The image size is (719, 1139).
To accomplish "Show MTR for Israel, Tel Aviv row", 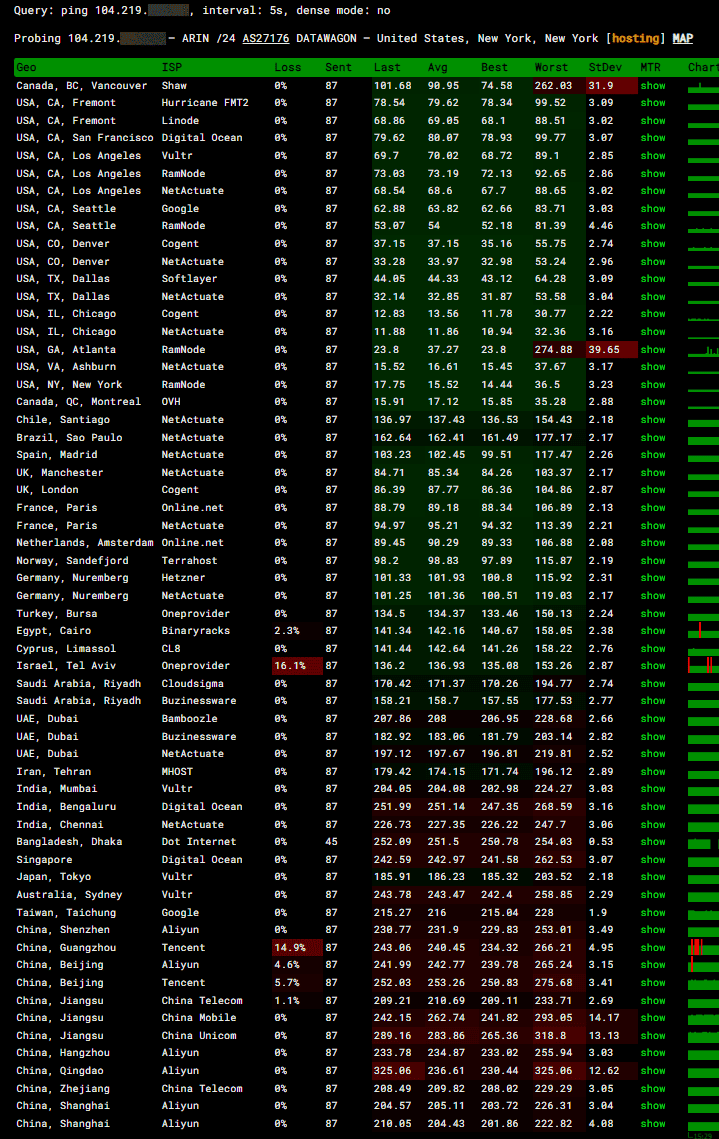I will [653, 666].
